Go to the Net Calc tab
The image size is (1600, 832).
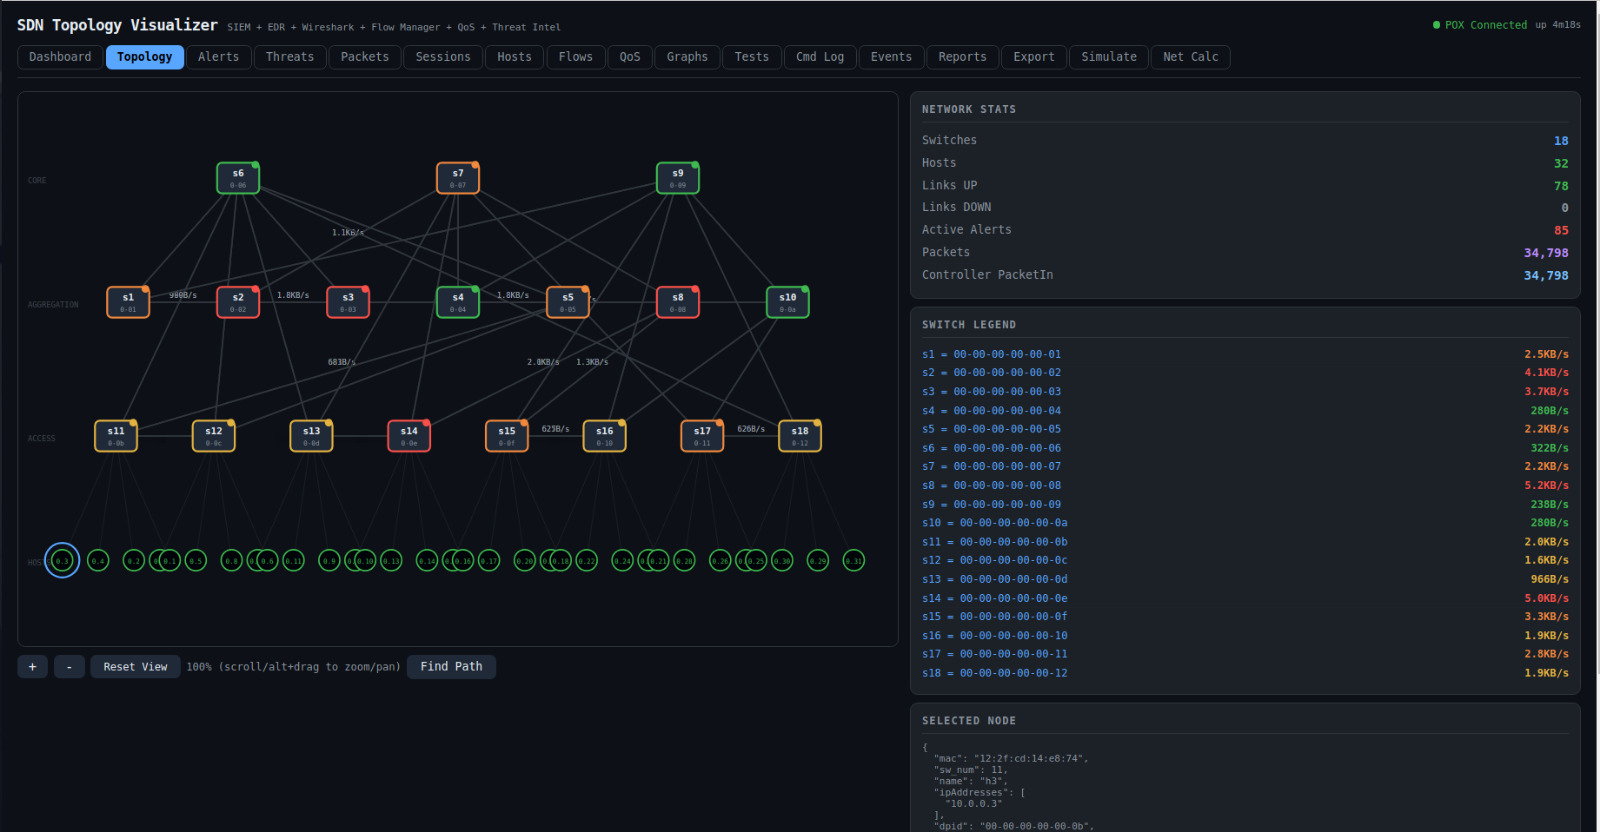click(x=1190, y=57)
